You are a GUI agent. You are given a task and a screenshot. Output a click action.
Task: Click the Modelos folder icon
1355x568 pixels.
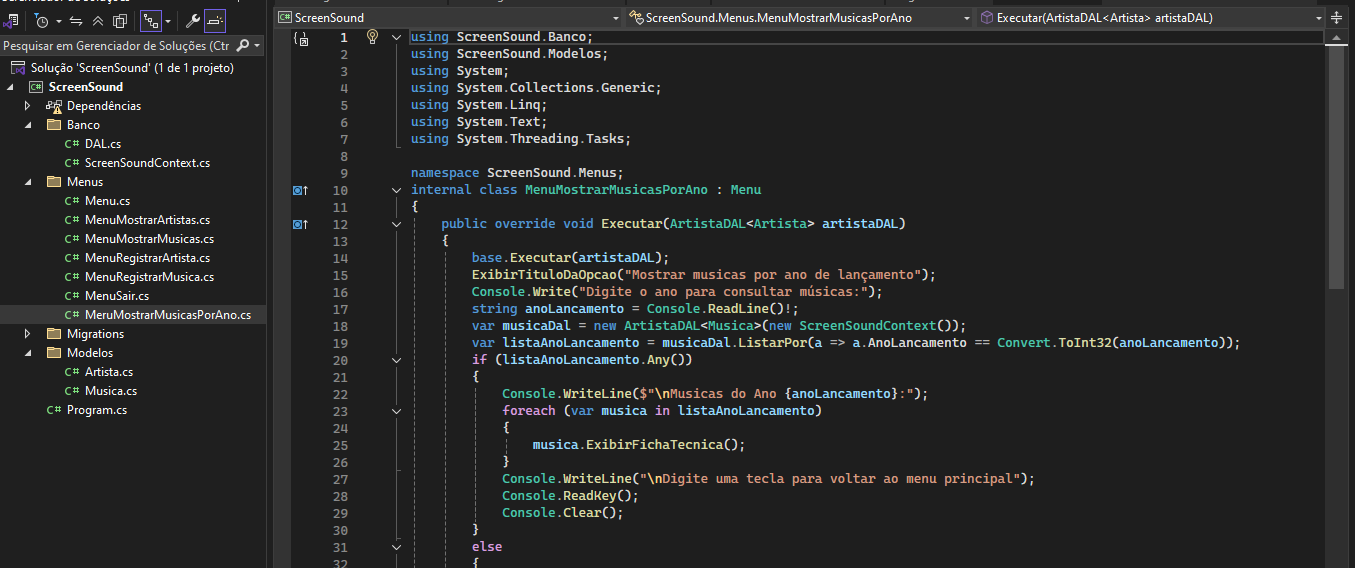click(x=54, y=353)
